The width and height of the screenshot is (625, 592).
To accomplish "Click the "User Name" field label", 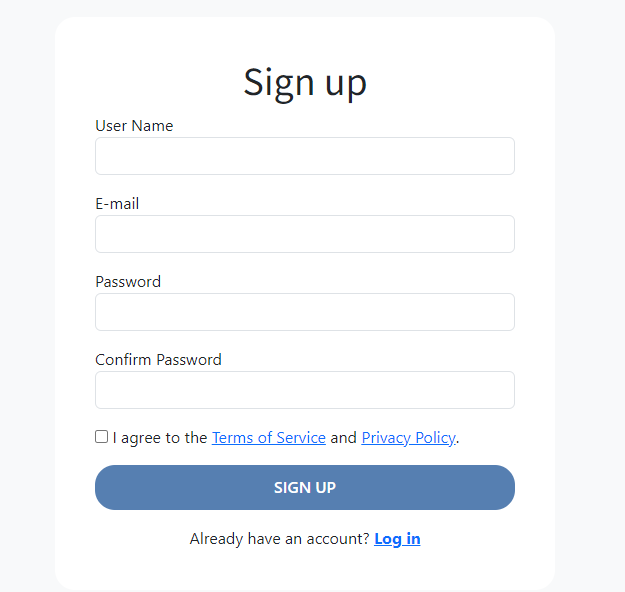I will click(134, 126).
